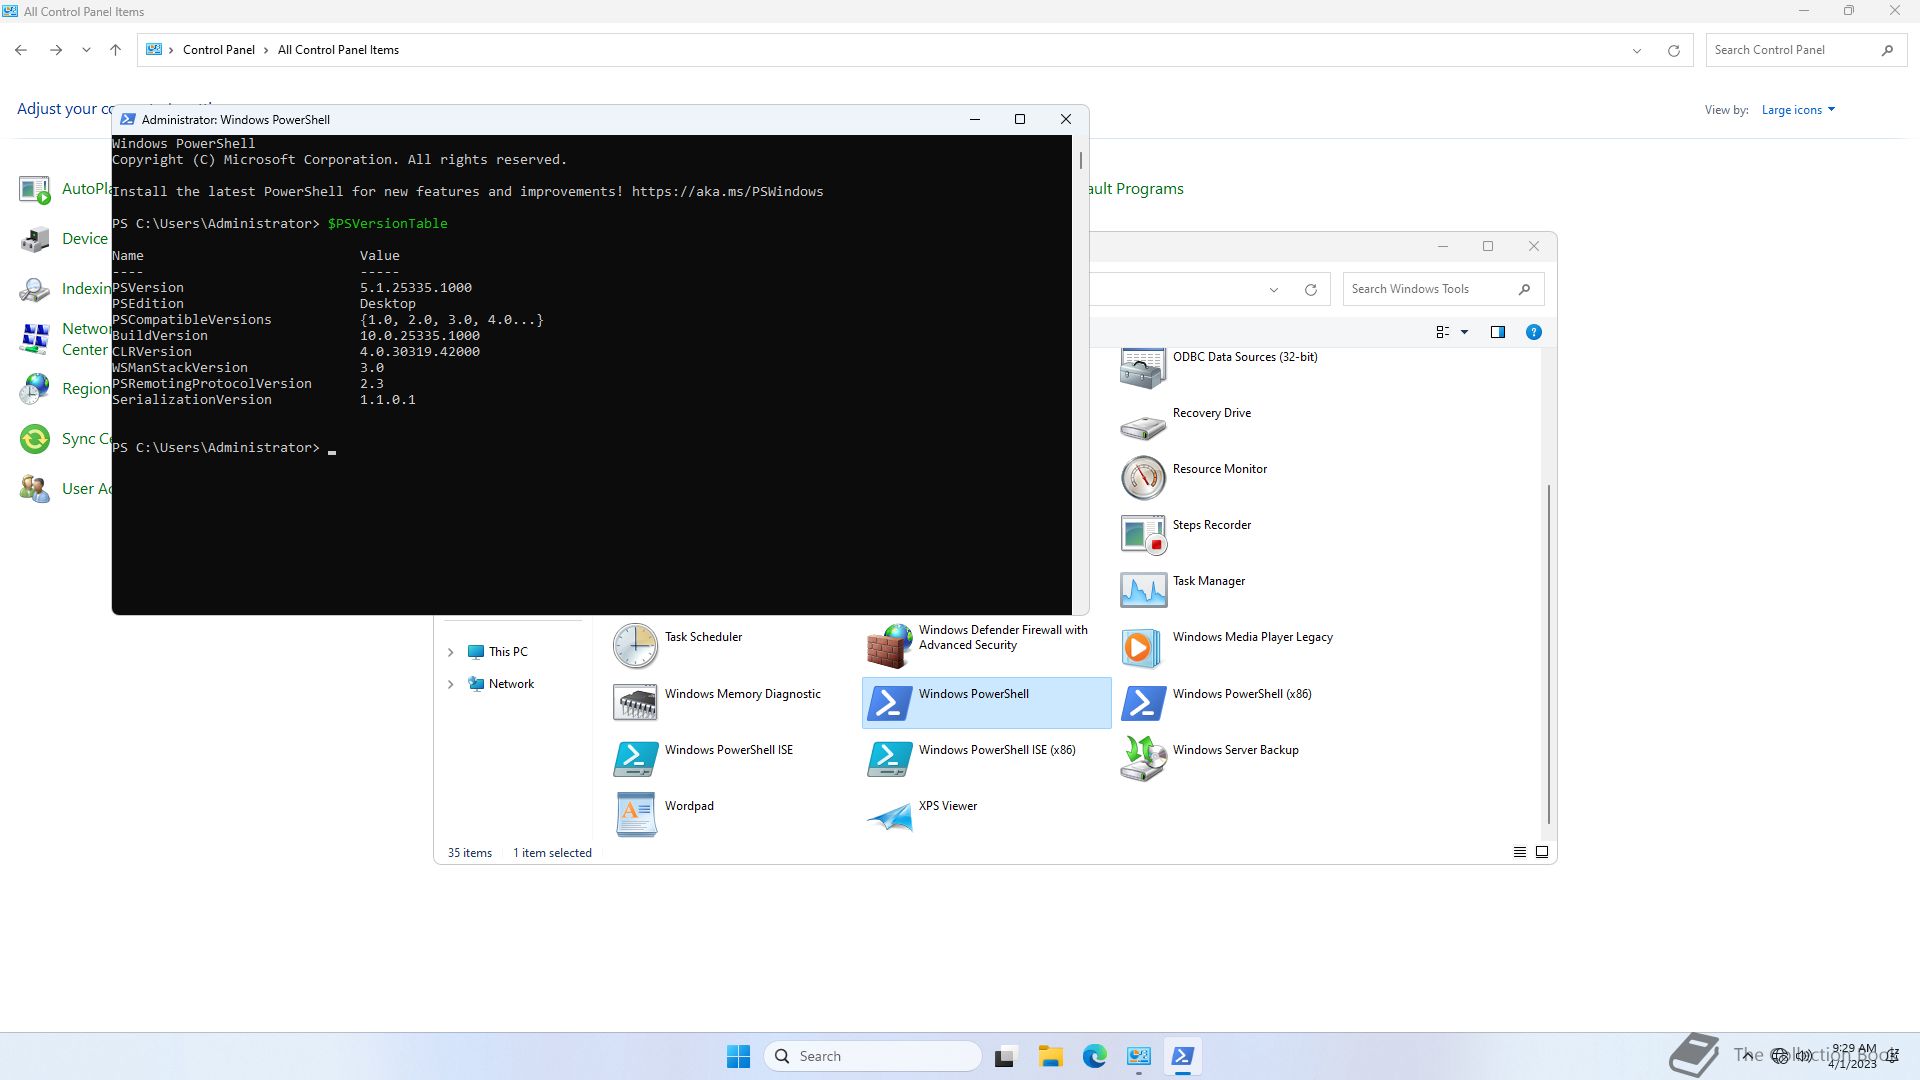
Task: Open the Steps Recorder icon
Action: tap(1143, 534)
